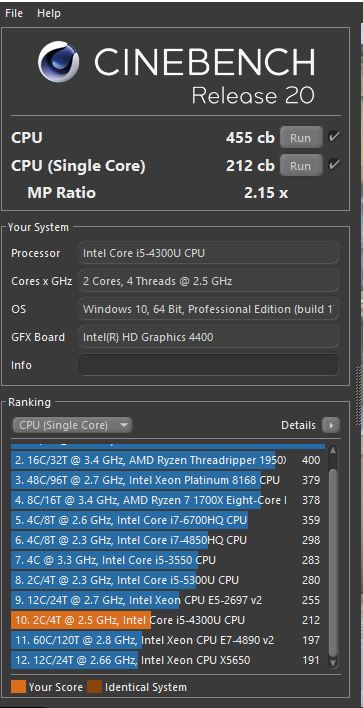Click the 455 cb CPU score
363x708 pixels.
250,138
